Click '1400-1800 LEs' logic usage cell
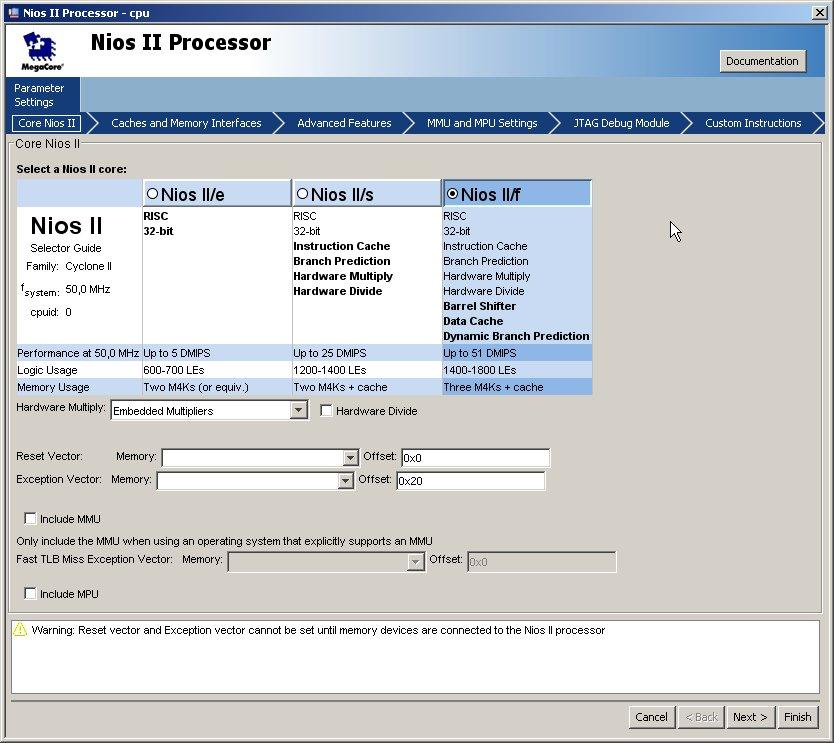The width and height of the screenshot is (834, 743). 517,370
